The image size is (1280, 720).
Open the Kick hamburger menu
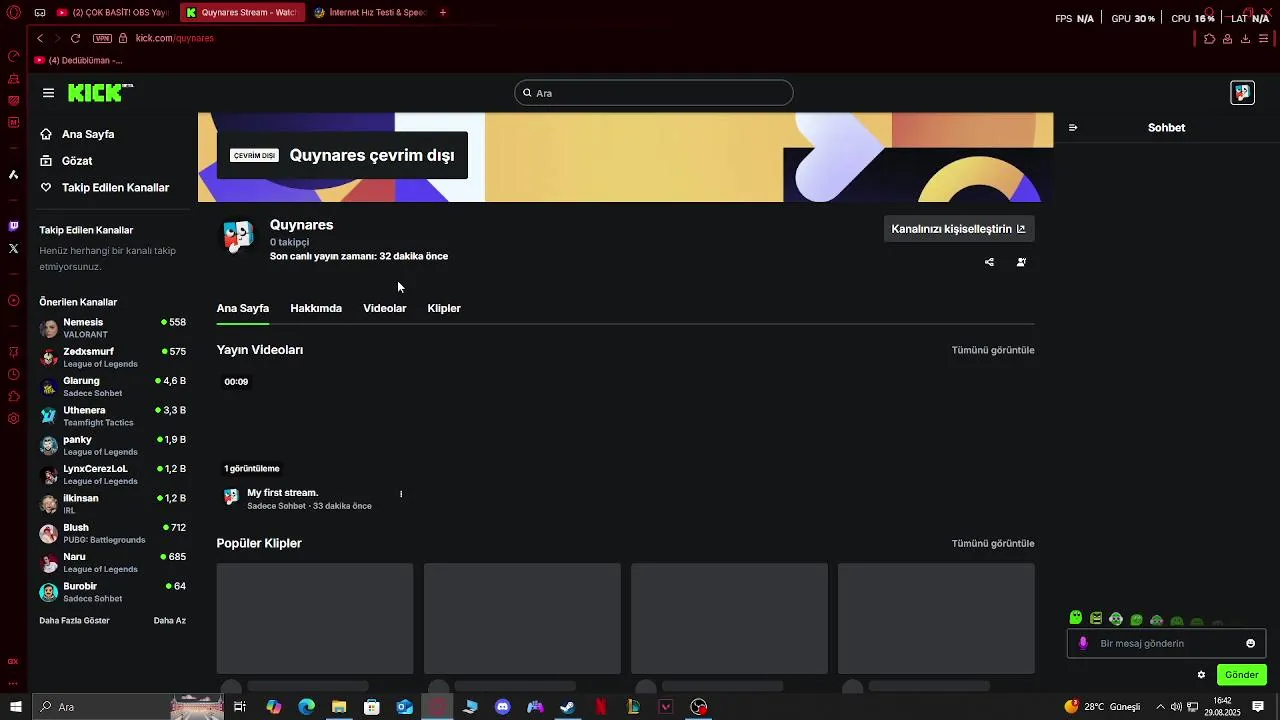tap(48, 93)
